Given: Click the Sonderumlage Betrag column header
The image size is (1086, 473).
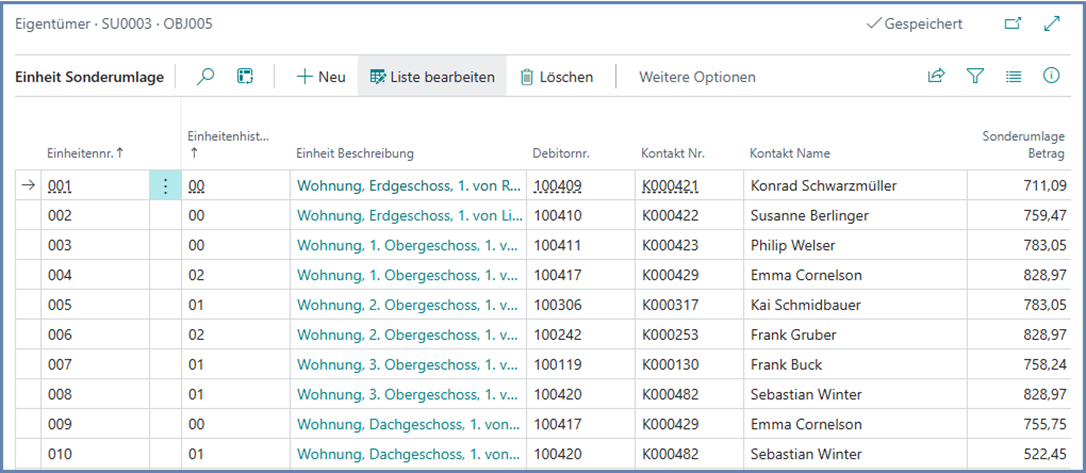Looking at the screenshot, I should tap(1023, 145).
